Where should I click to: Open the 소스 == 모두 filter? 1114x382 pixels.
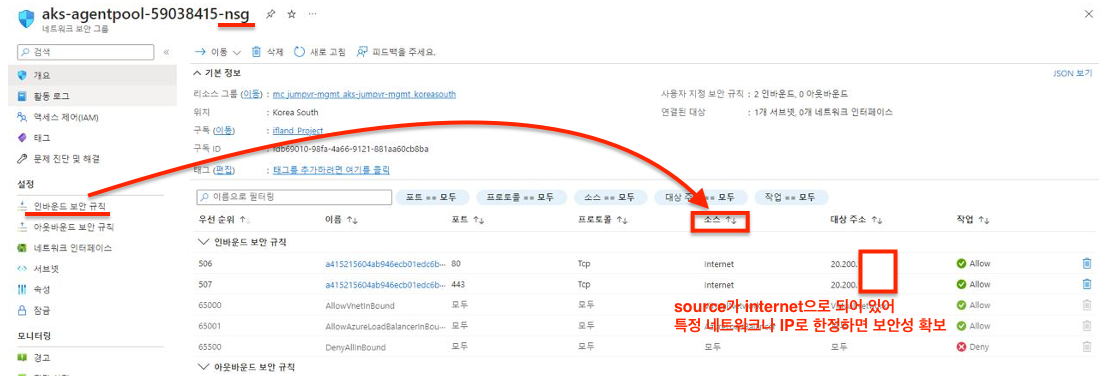[x=610, y=197]
